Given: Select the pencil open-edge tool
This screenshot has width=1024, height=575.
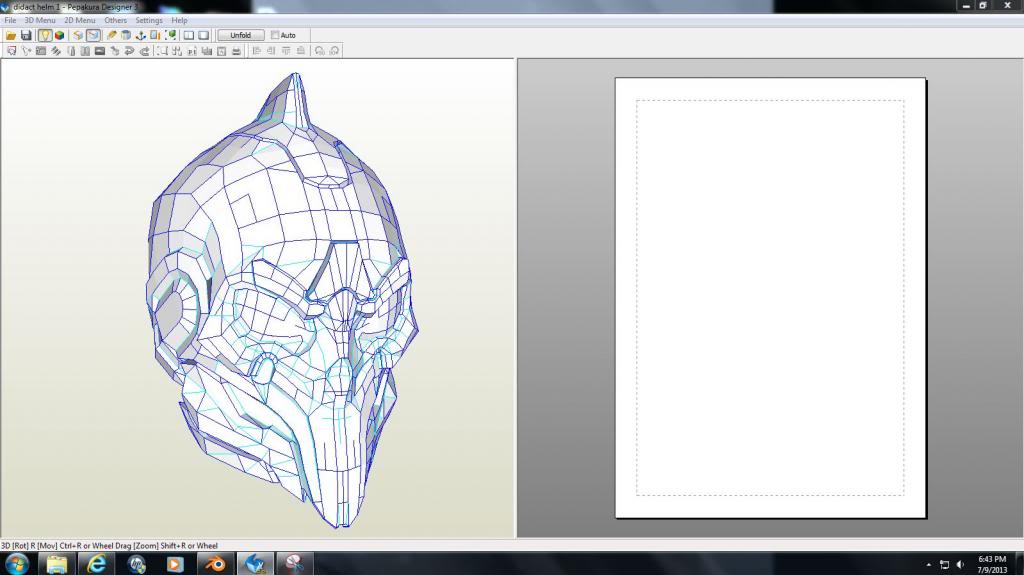Looking at the screenshot, I should [x=112, y=35].
